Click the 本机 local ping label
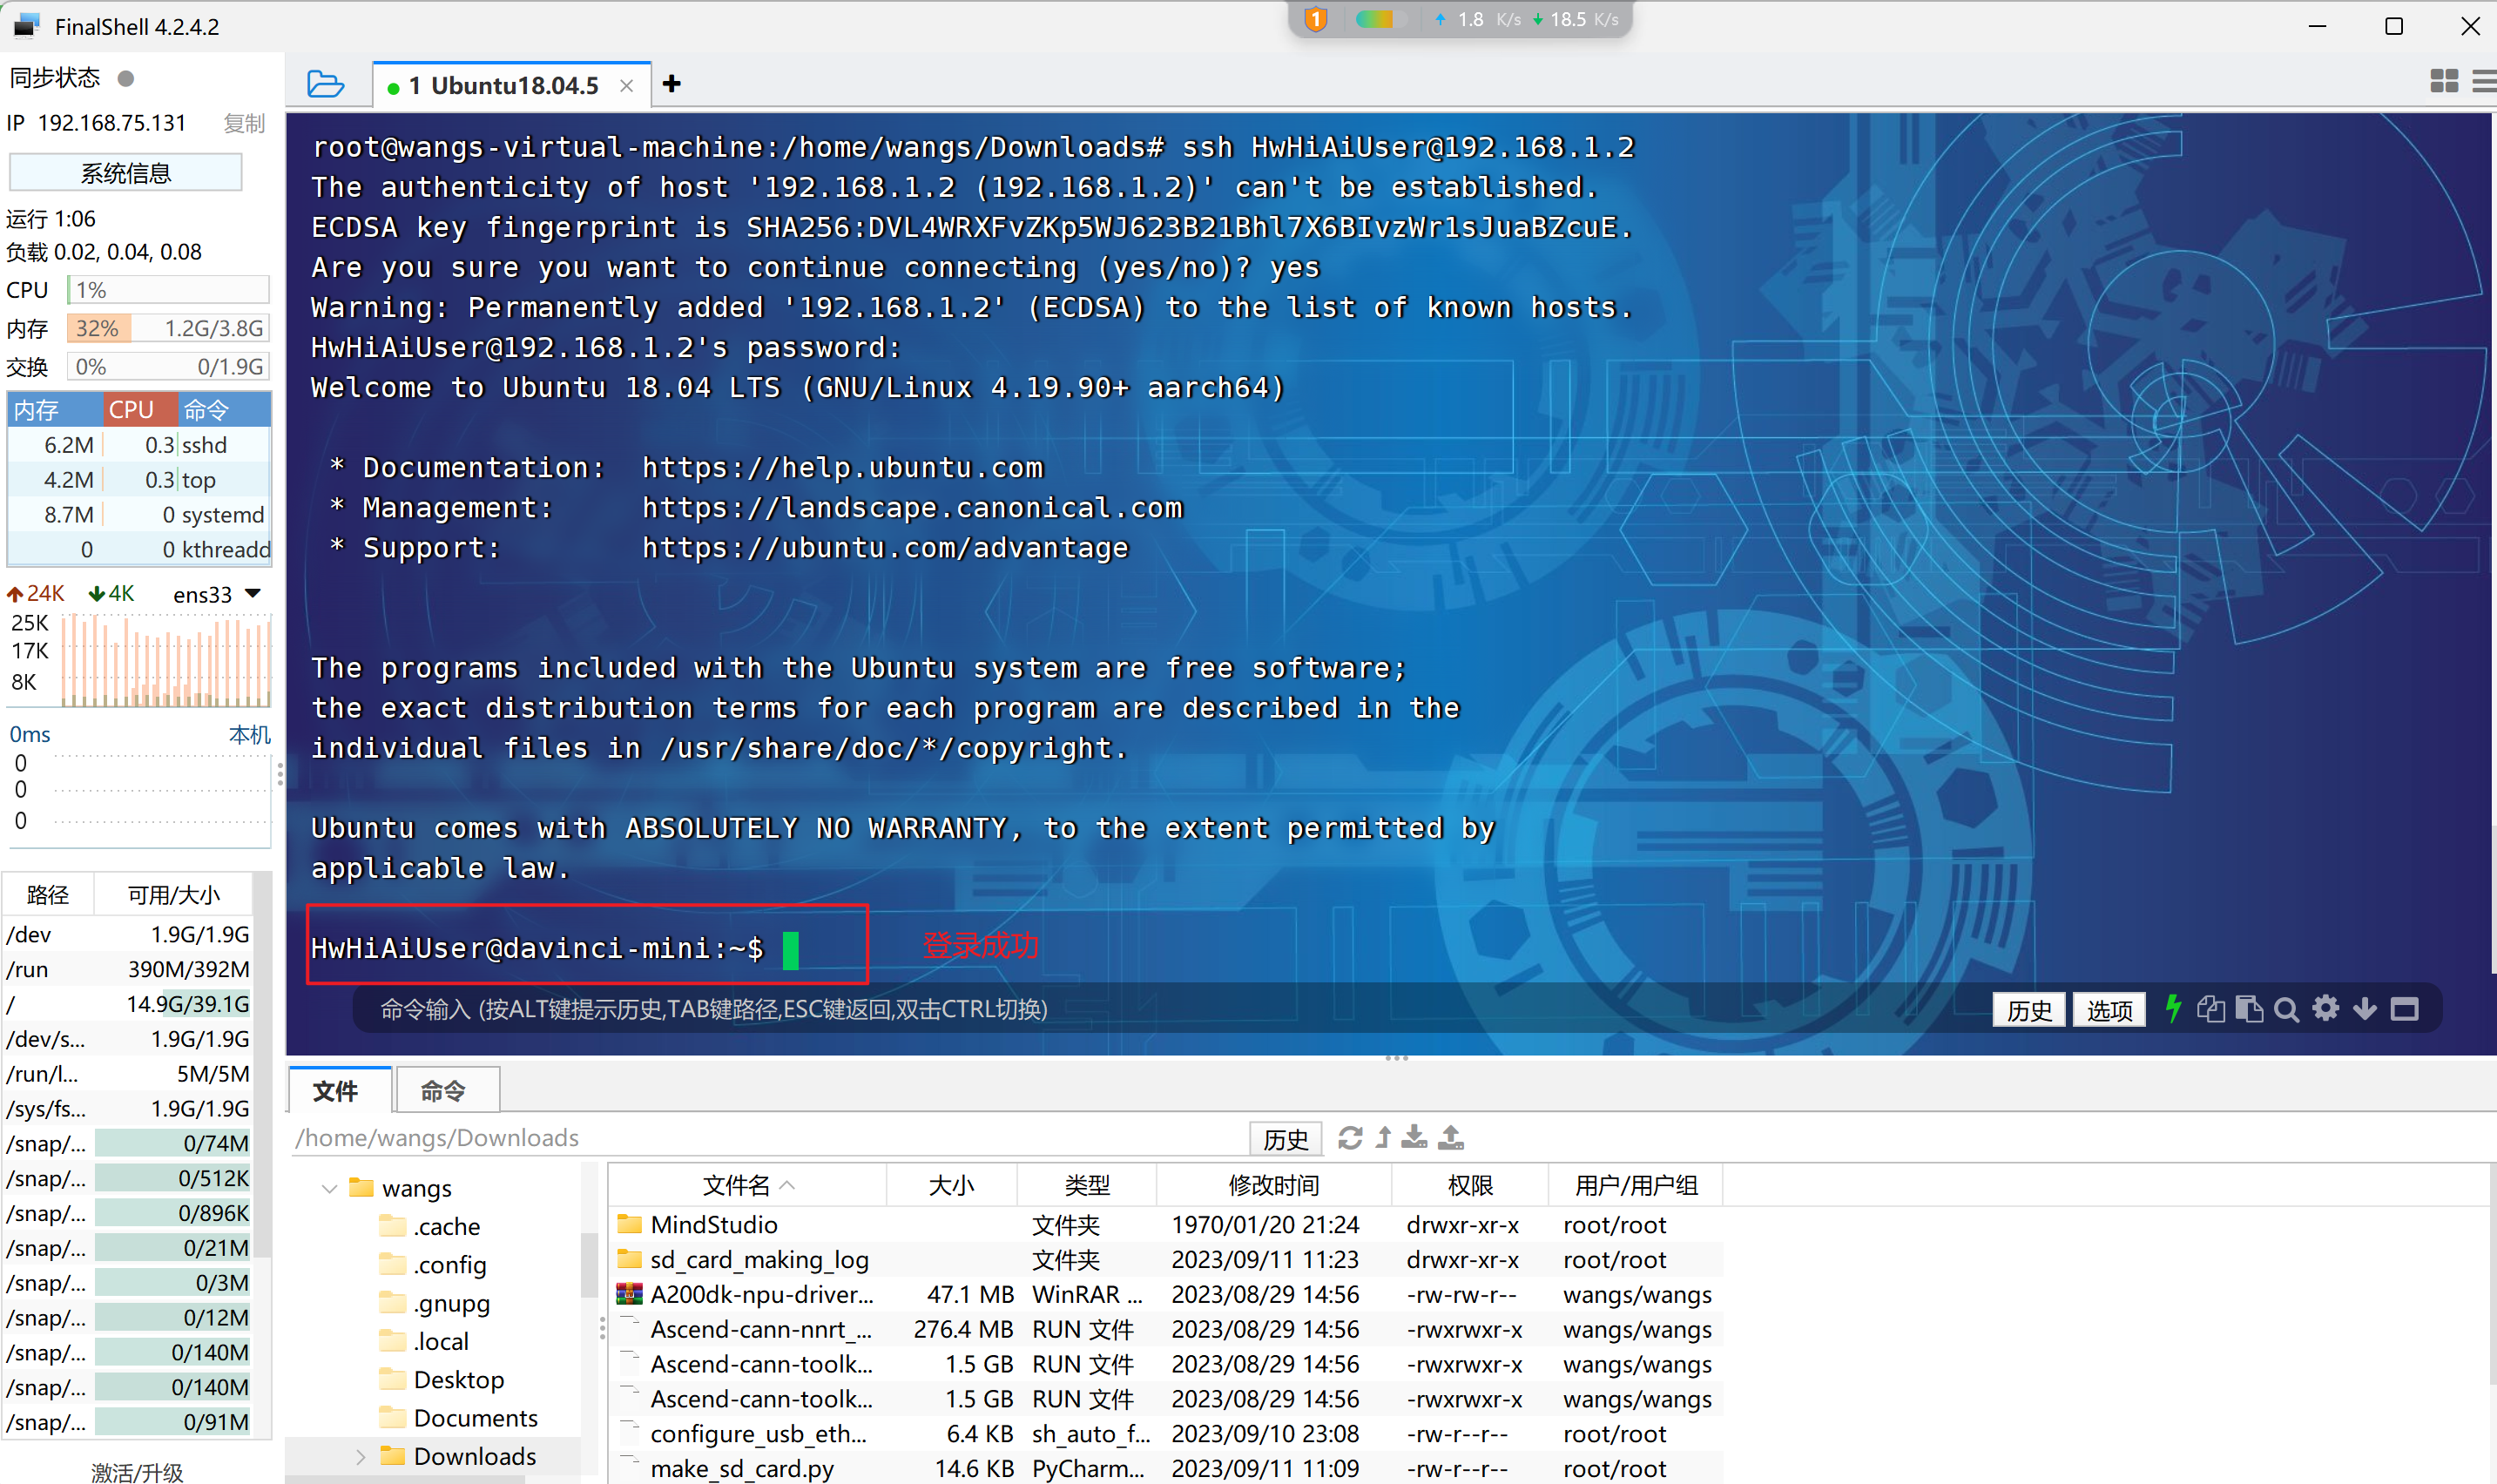The width and height of the screenshot is (2497, 1484). 249,735
